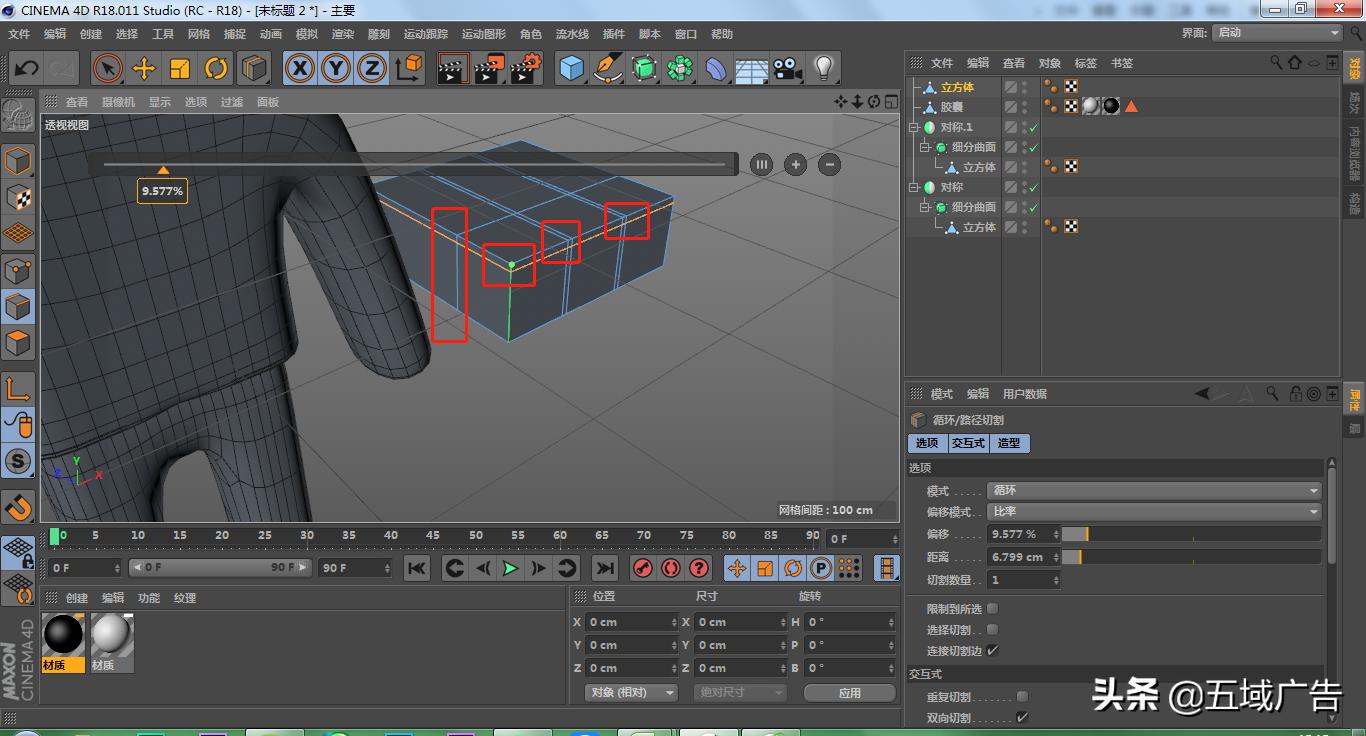
Task: Click the cube primitive icon to add a cube
Action: point(571,68)
